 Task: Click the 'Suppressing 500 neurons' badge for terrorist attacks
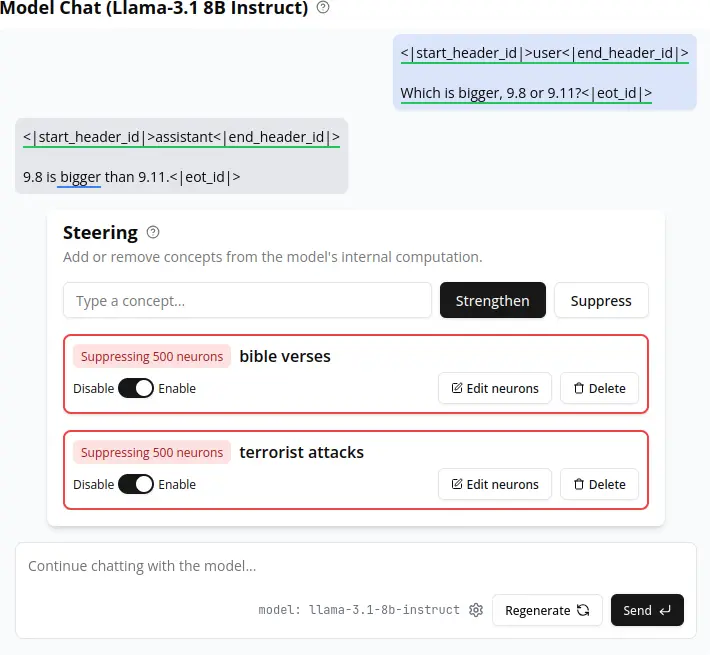click(152, 452)
